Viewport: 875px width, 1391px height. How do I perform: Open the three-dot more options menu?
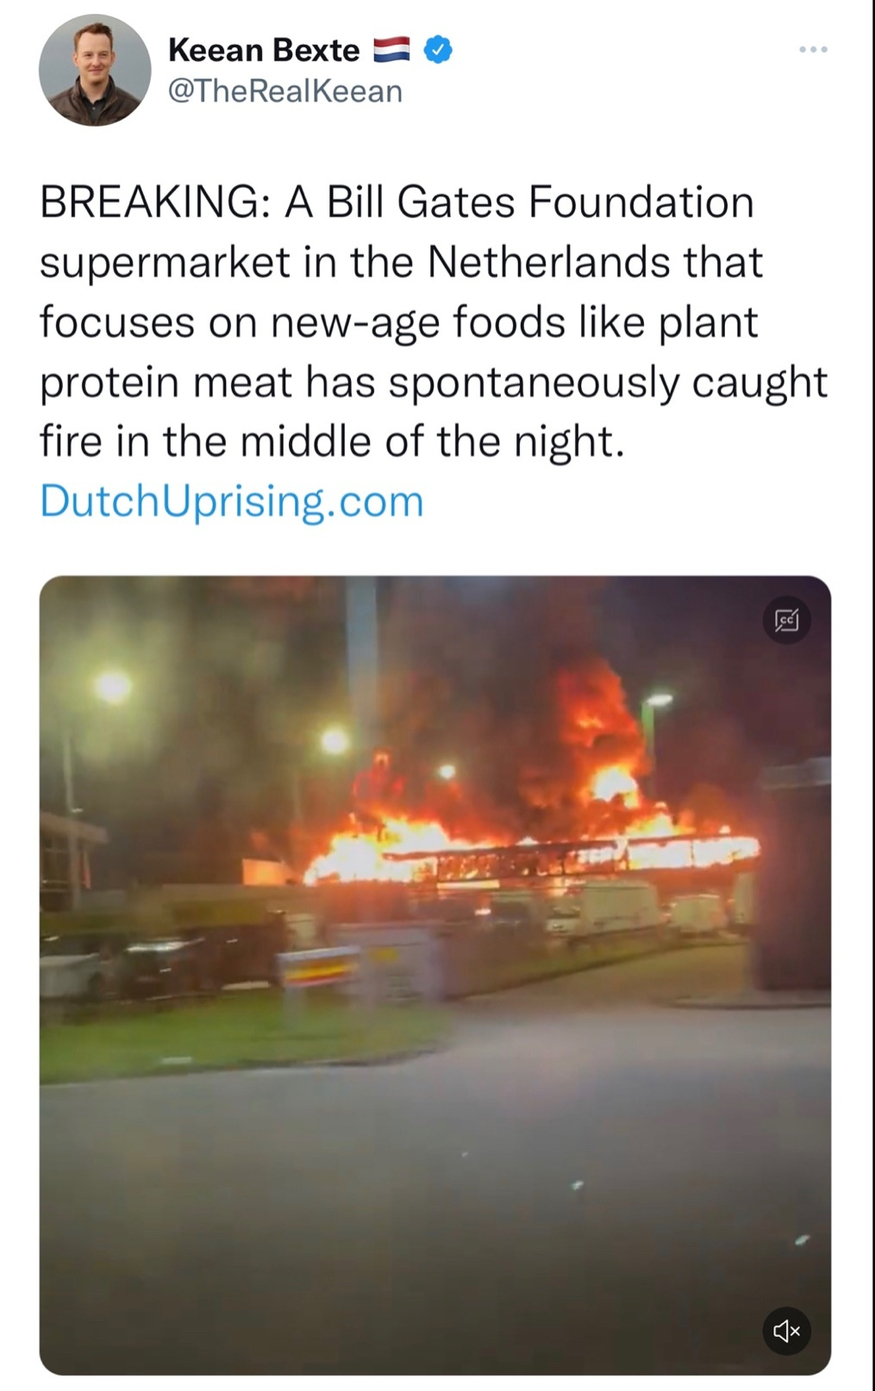pos(813,49)
